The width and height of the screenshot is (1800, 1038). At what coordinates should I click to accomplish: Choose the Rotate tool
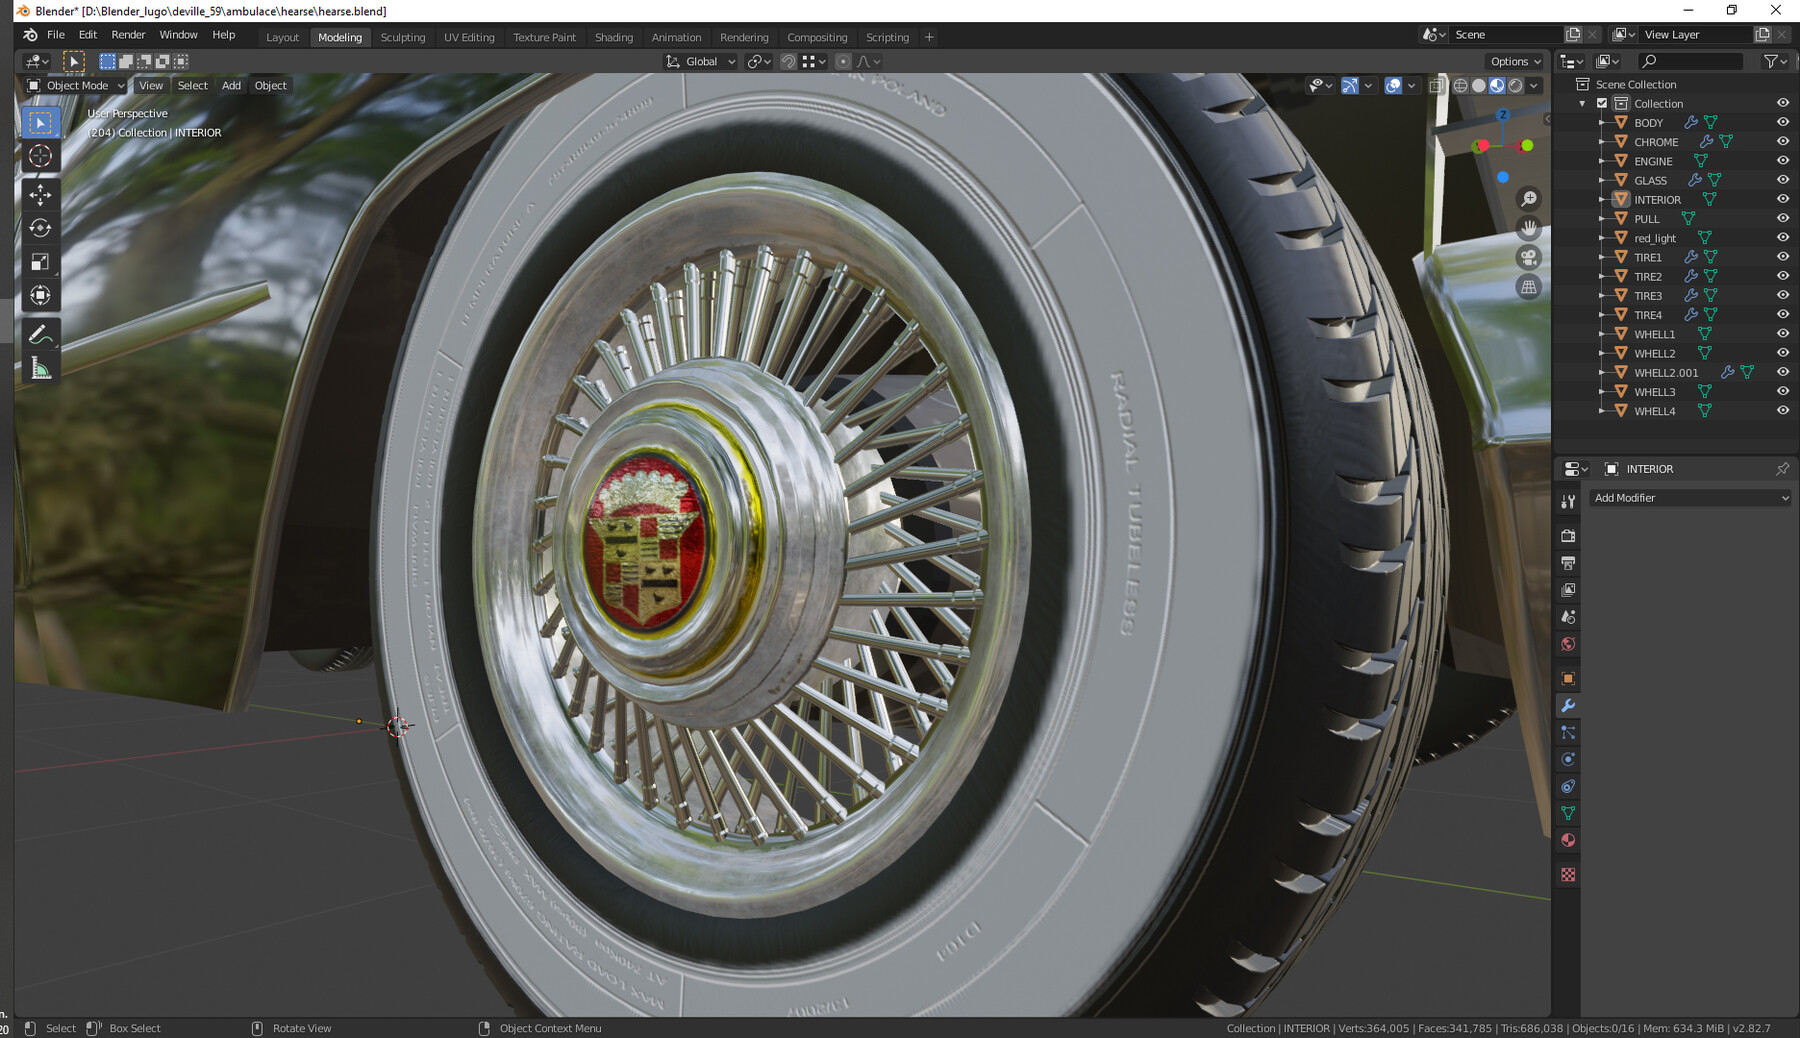coord(40,228)
